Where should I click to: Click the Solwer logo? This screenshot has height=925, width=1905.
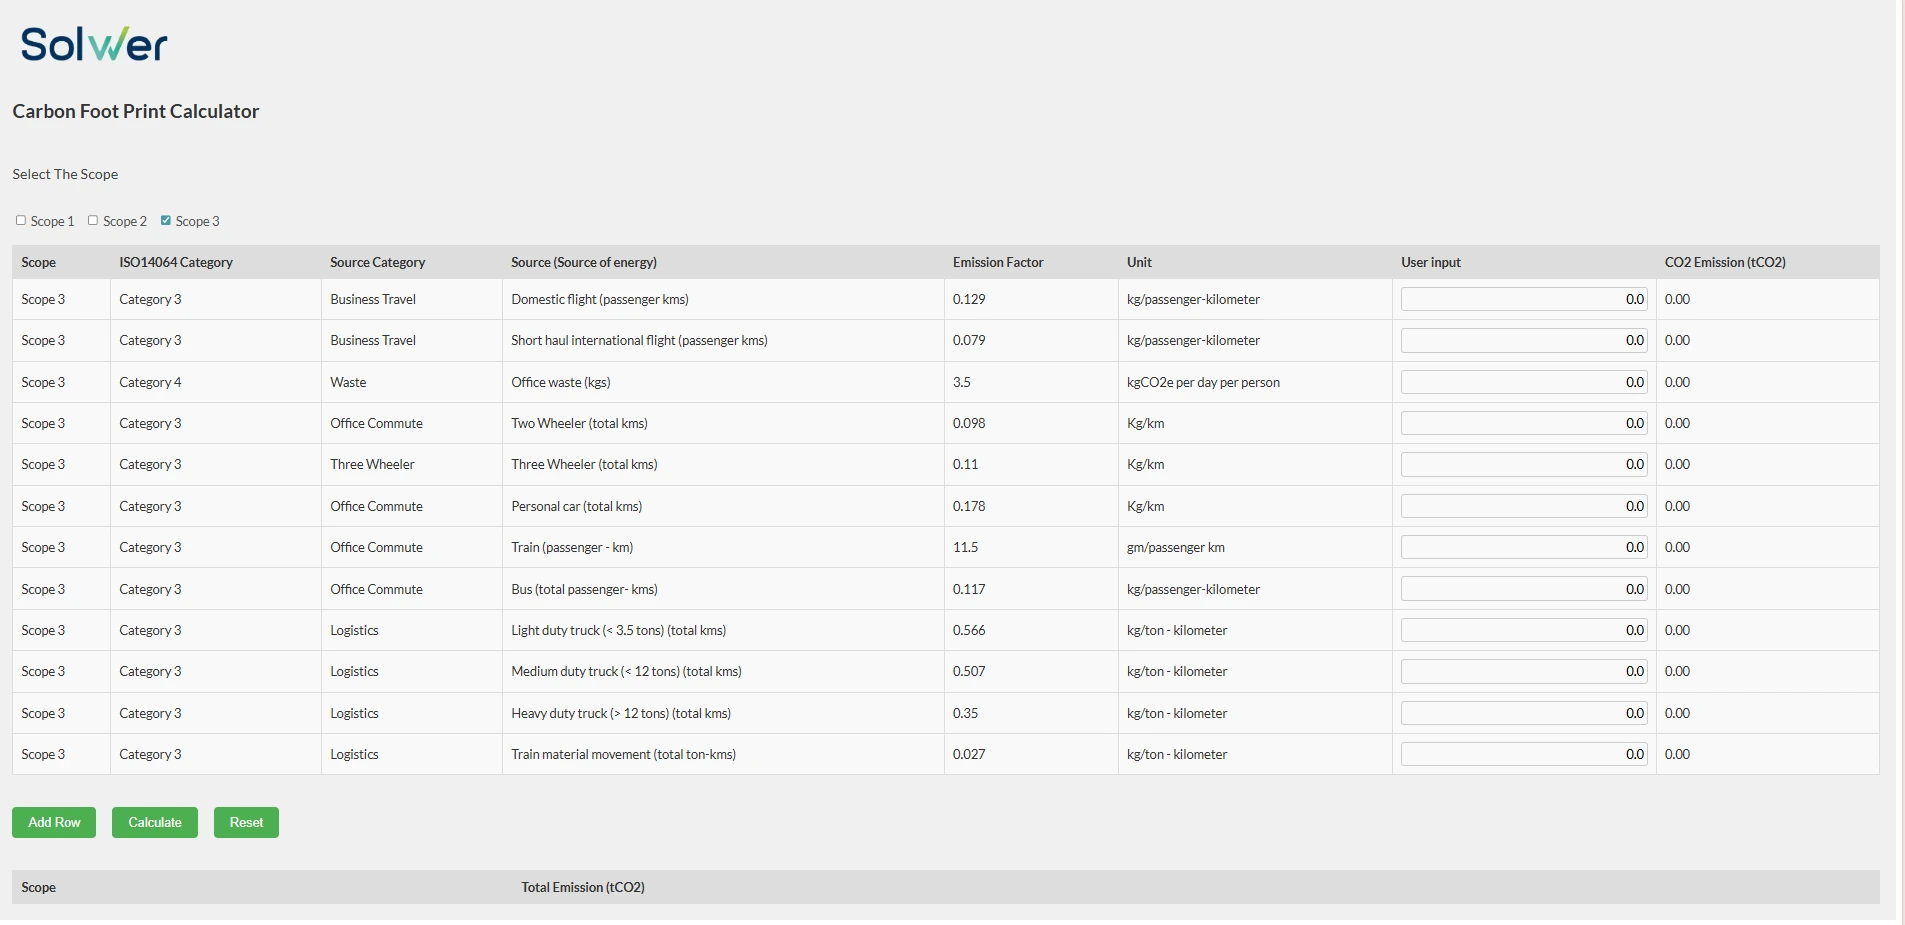point(94,44)
